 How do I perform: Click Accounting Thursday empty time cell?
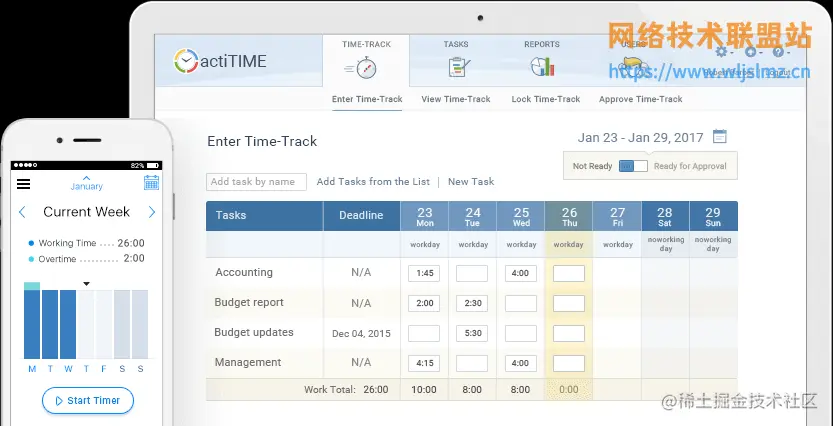(569, 274)
